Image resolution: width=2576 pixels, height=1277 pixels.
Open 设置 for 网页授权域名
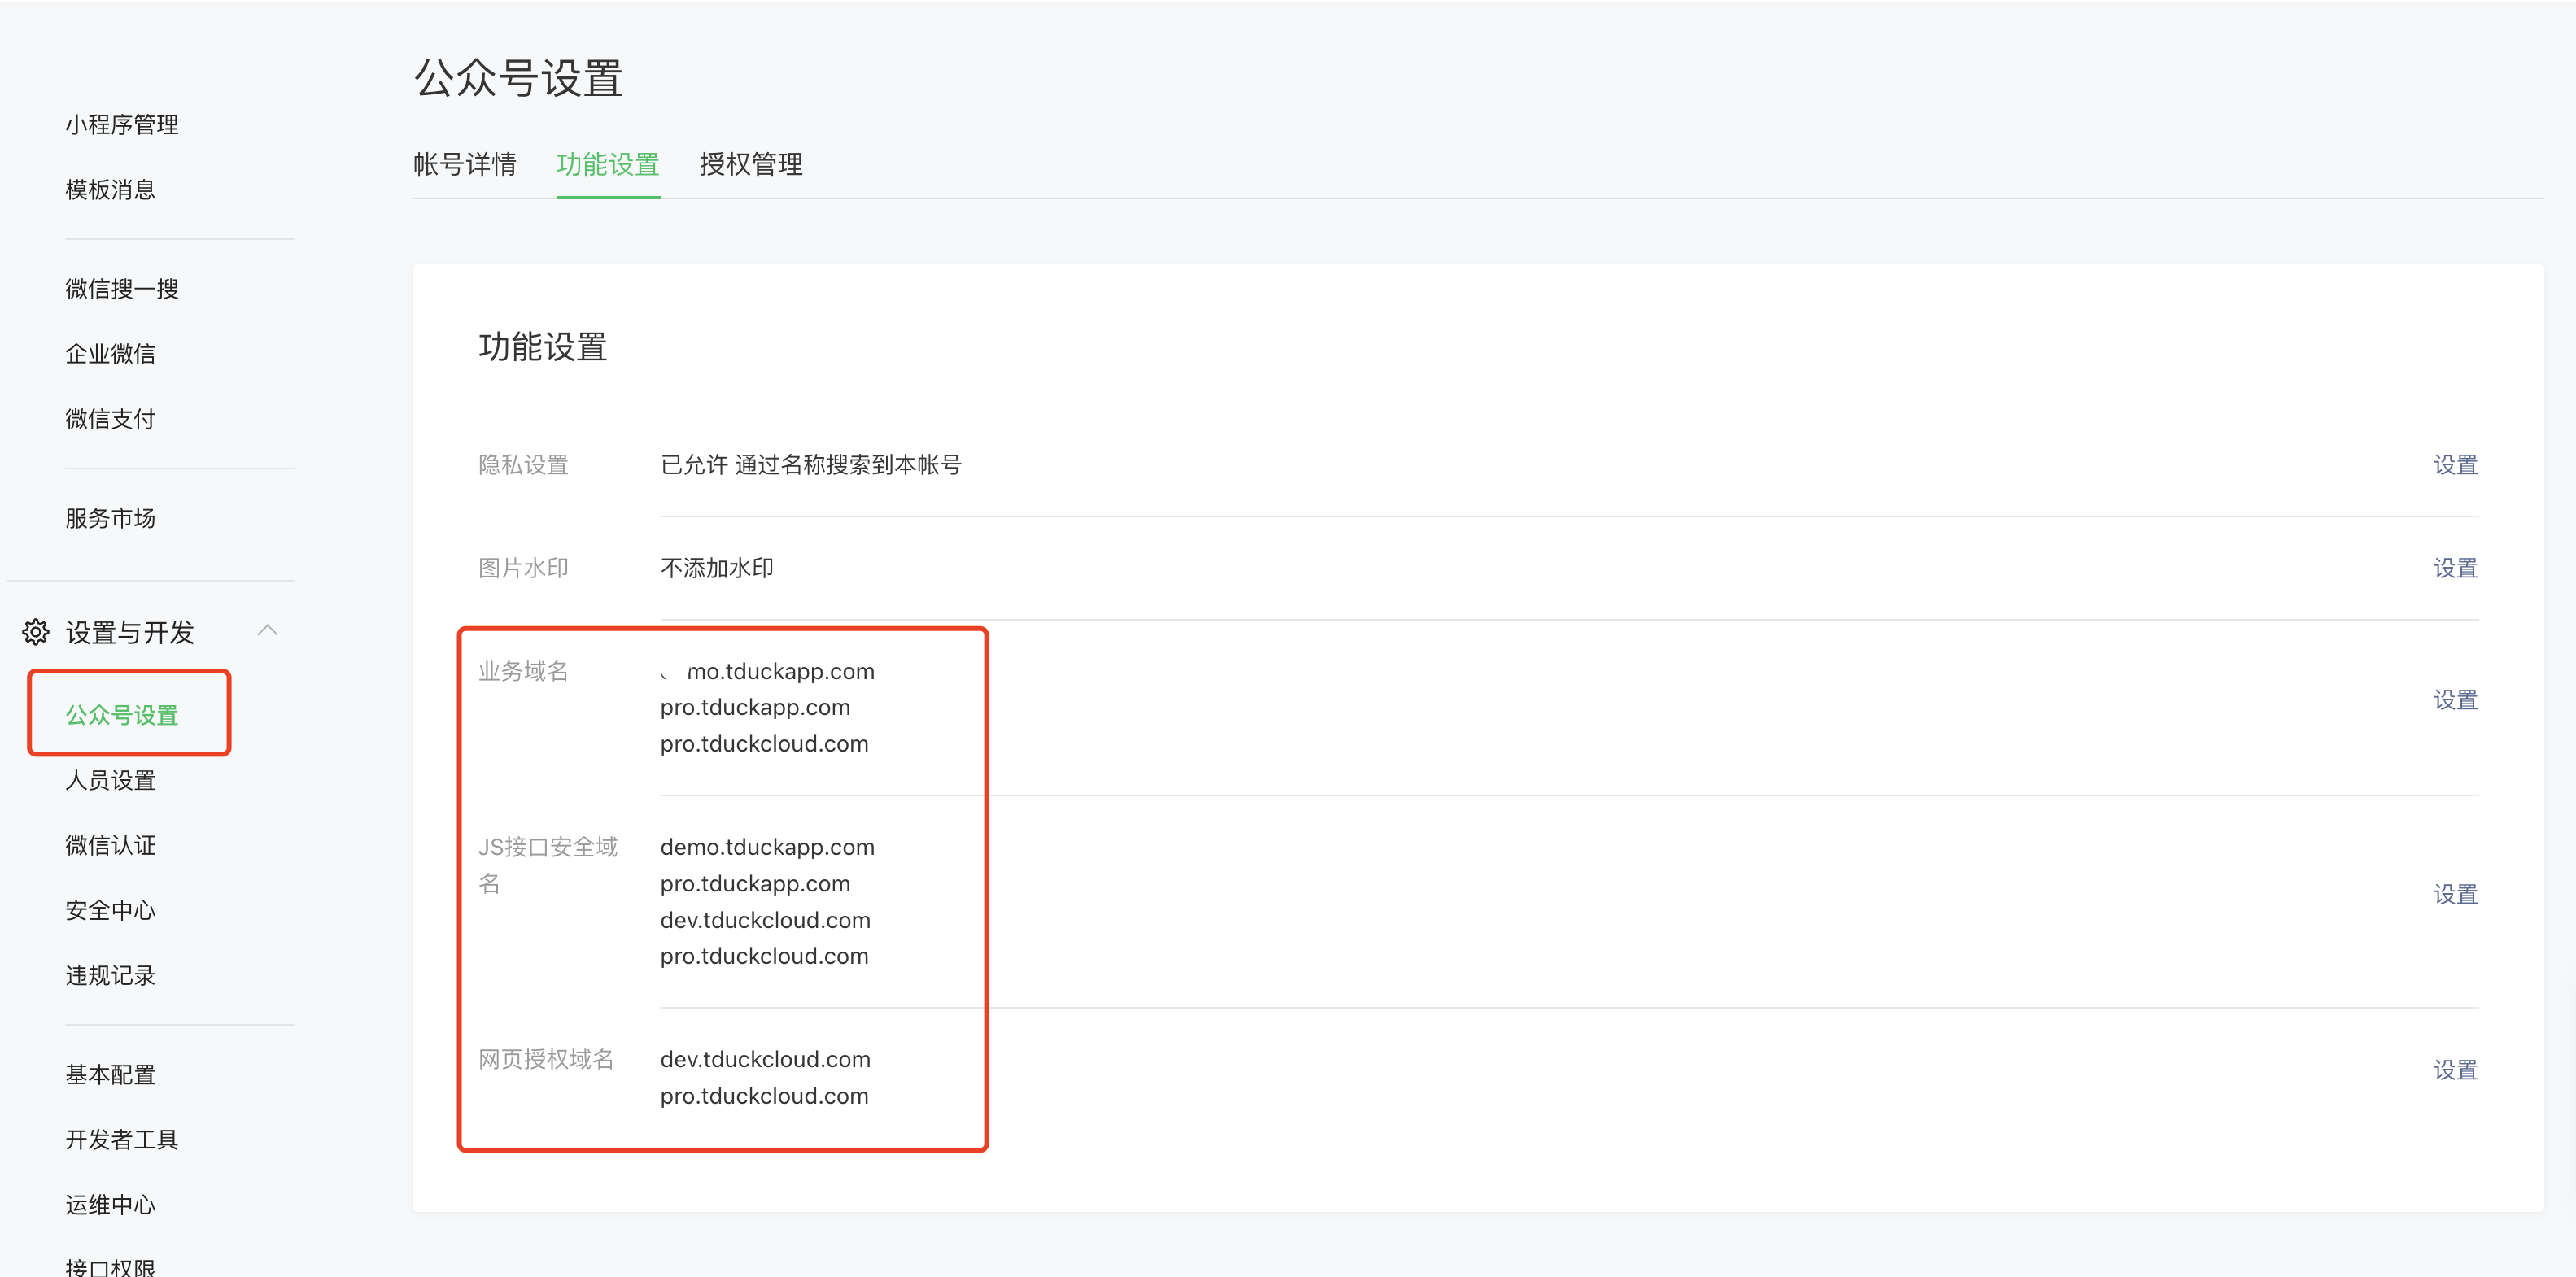click(2455, 1070)
